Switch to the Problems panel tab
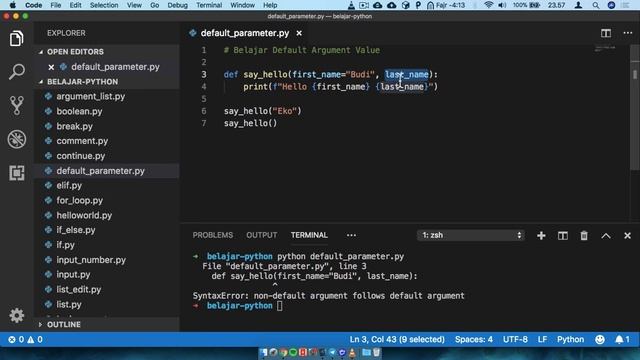Image resolution: width=640 pixels, height=360 pixels. (x=213, y=235)
